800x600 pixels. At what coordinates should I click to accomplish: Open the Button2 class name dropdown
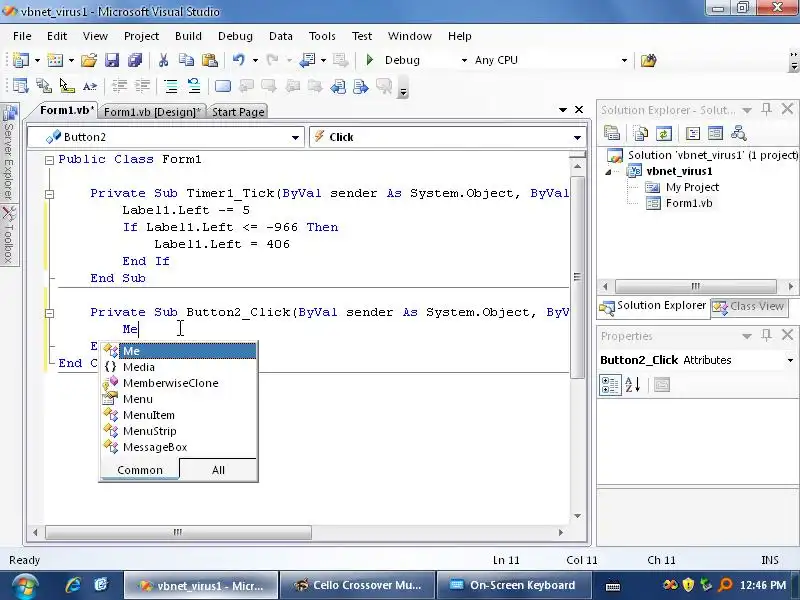295,137
